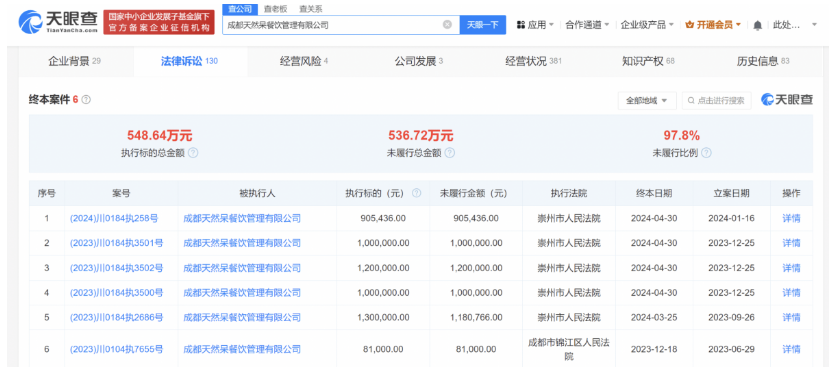Click 详情 for case 执3500号
The height and width of the screenshot is (377, 830).
click(x=791, y=293)
